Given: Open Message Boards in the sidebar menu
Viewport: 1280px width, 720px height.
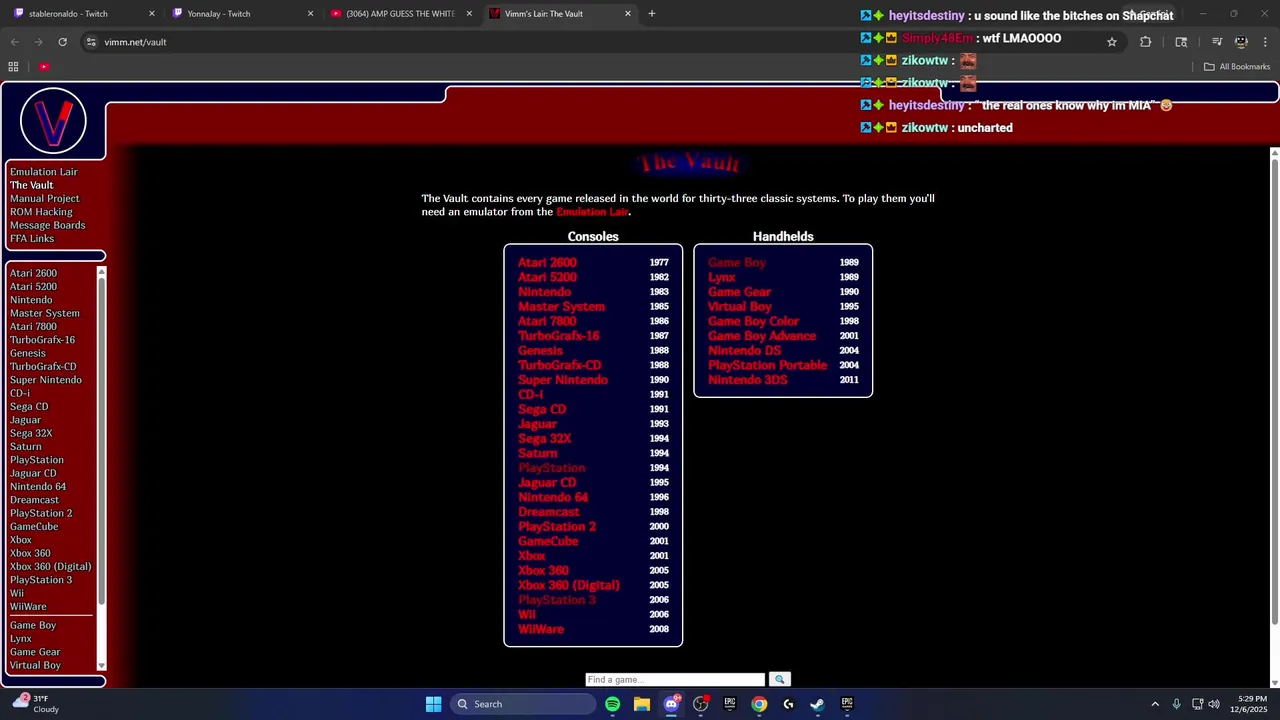Looking at the screenshot, I should [48, 225].
